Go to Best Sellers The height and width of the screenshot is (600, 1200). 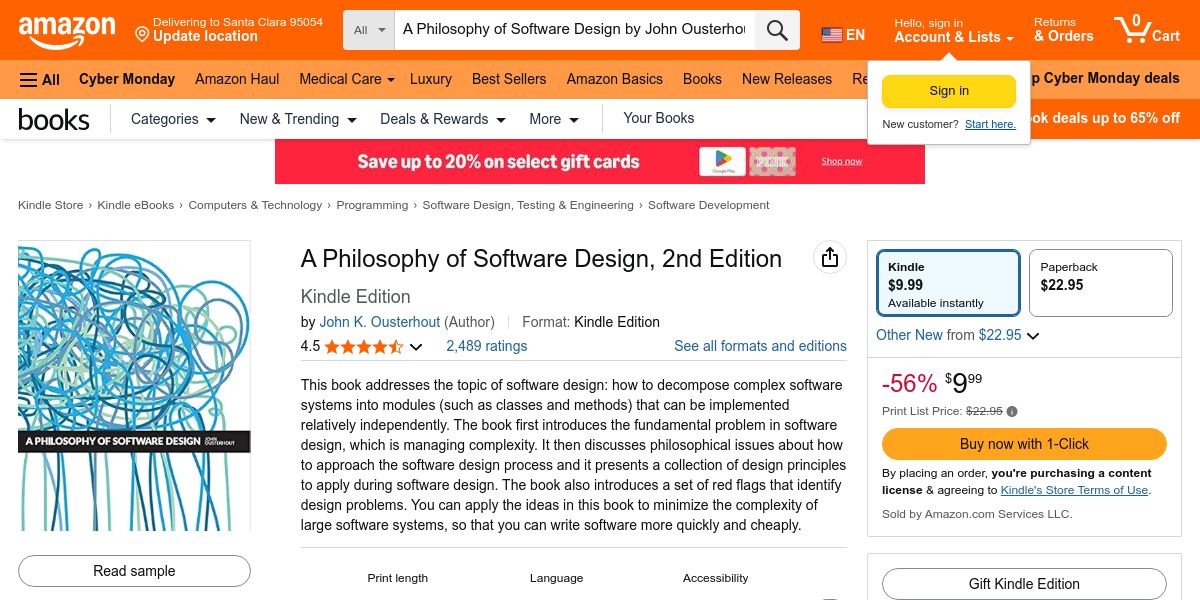[x=509, y=79]
